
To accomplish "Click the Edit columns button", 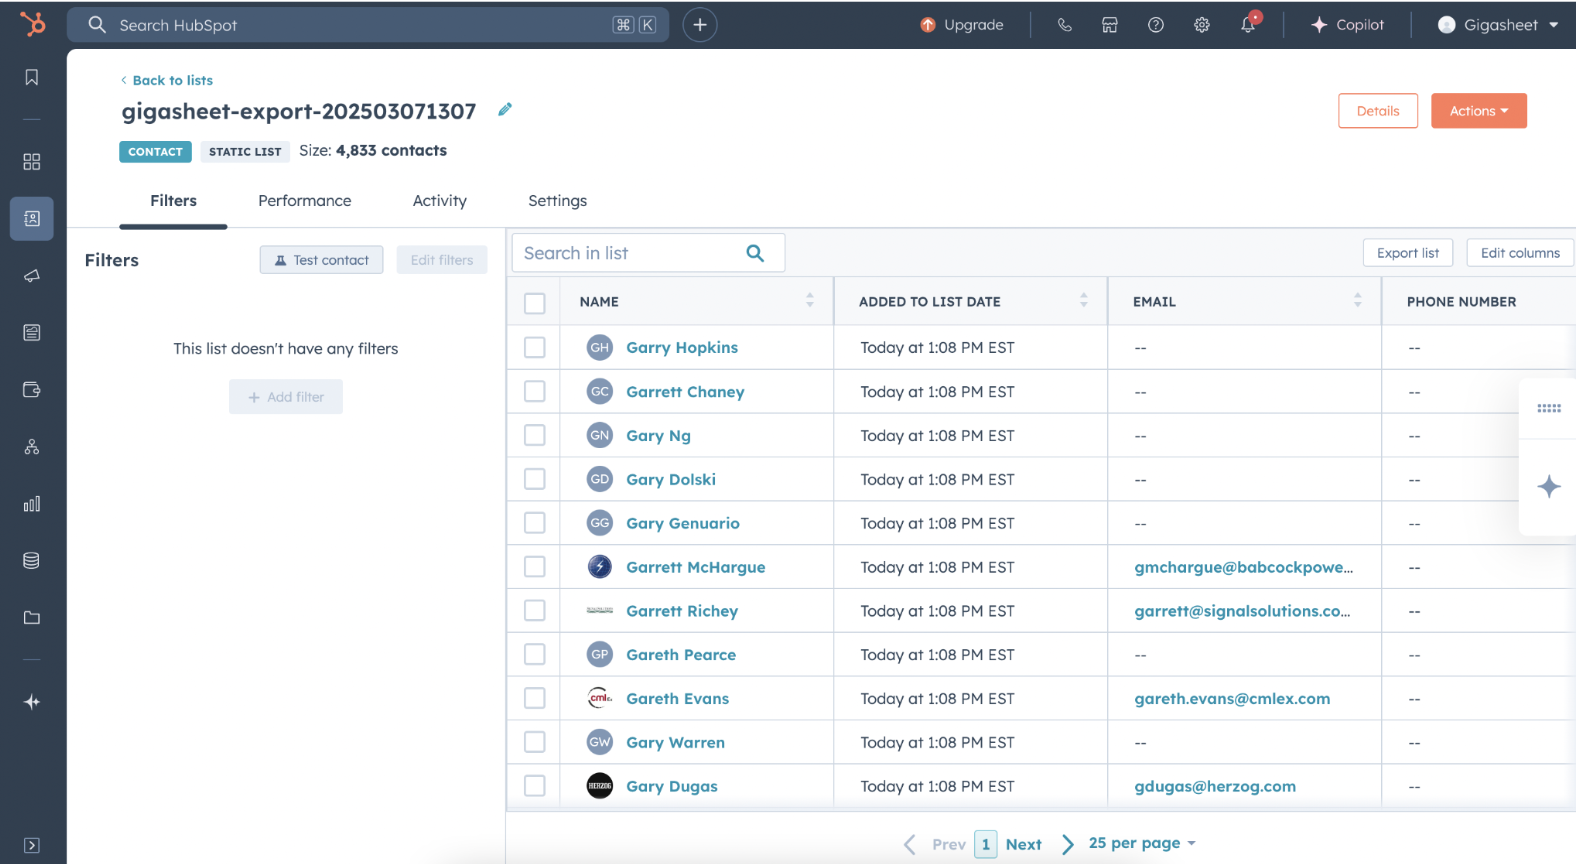I will (x=1520, y=253).
